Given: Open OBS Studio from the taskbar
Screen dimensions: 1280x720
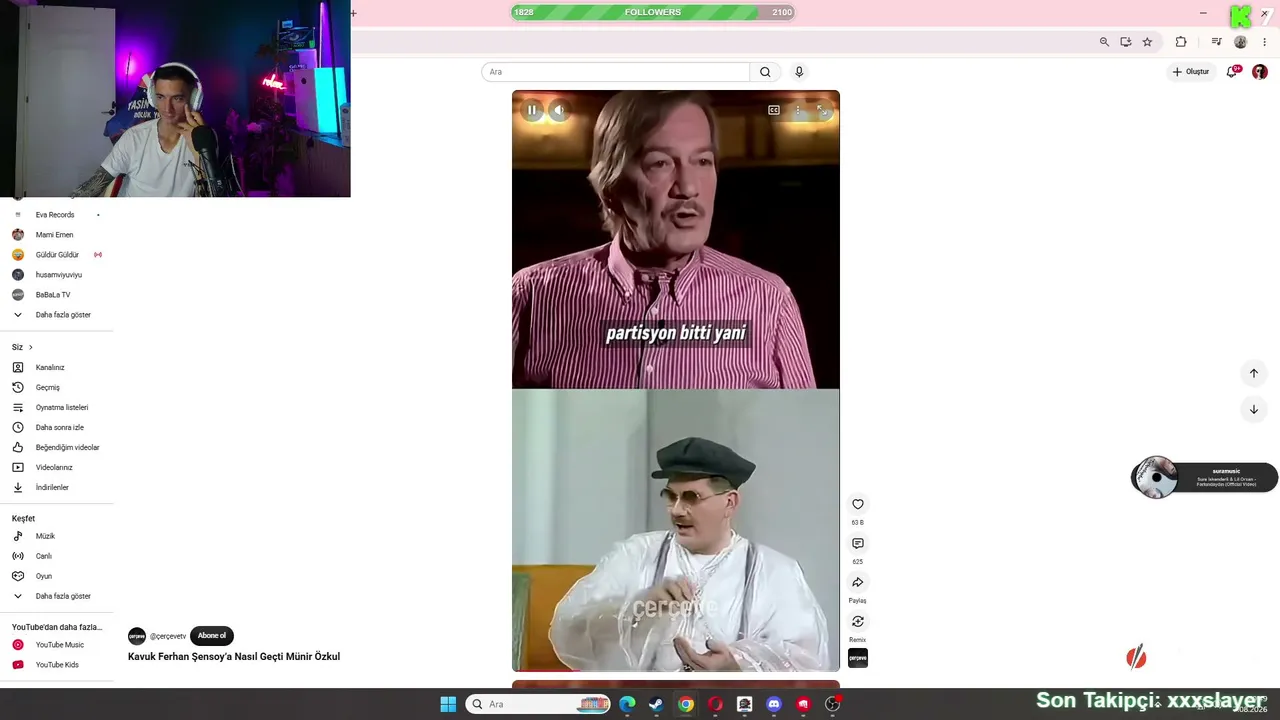Looking at the screenshot, I should (x=832, y=704).
